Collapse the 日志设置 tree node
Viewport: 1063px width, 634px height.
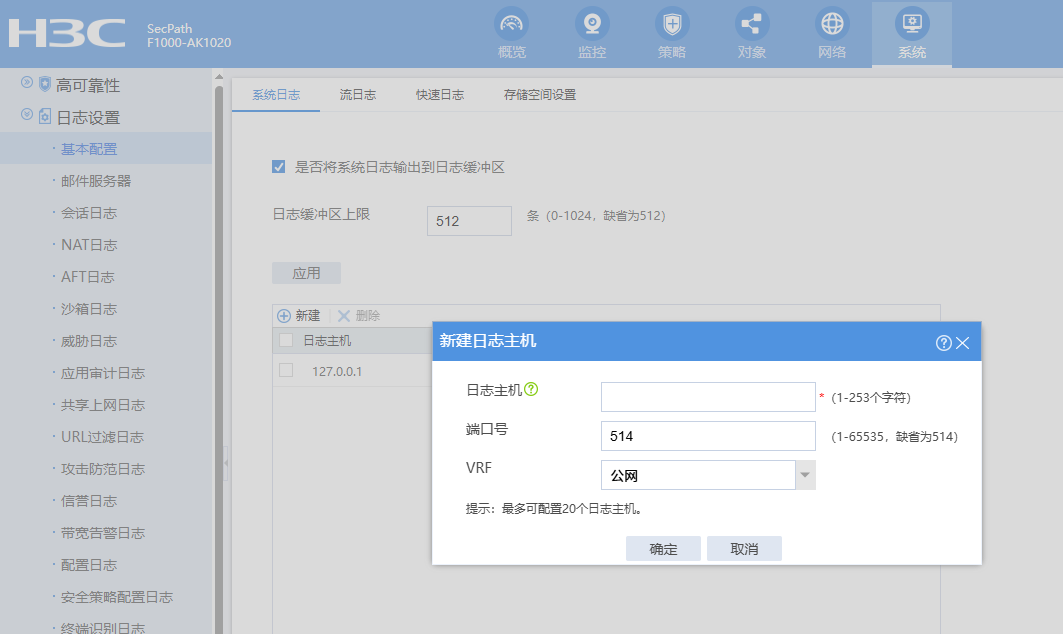28,117
